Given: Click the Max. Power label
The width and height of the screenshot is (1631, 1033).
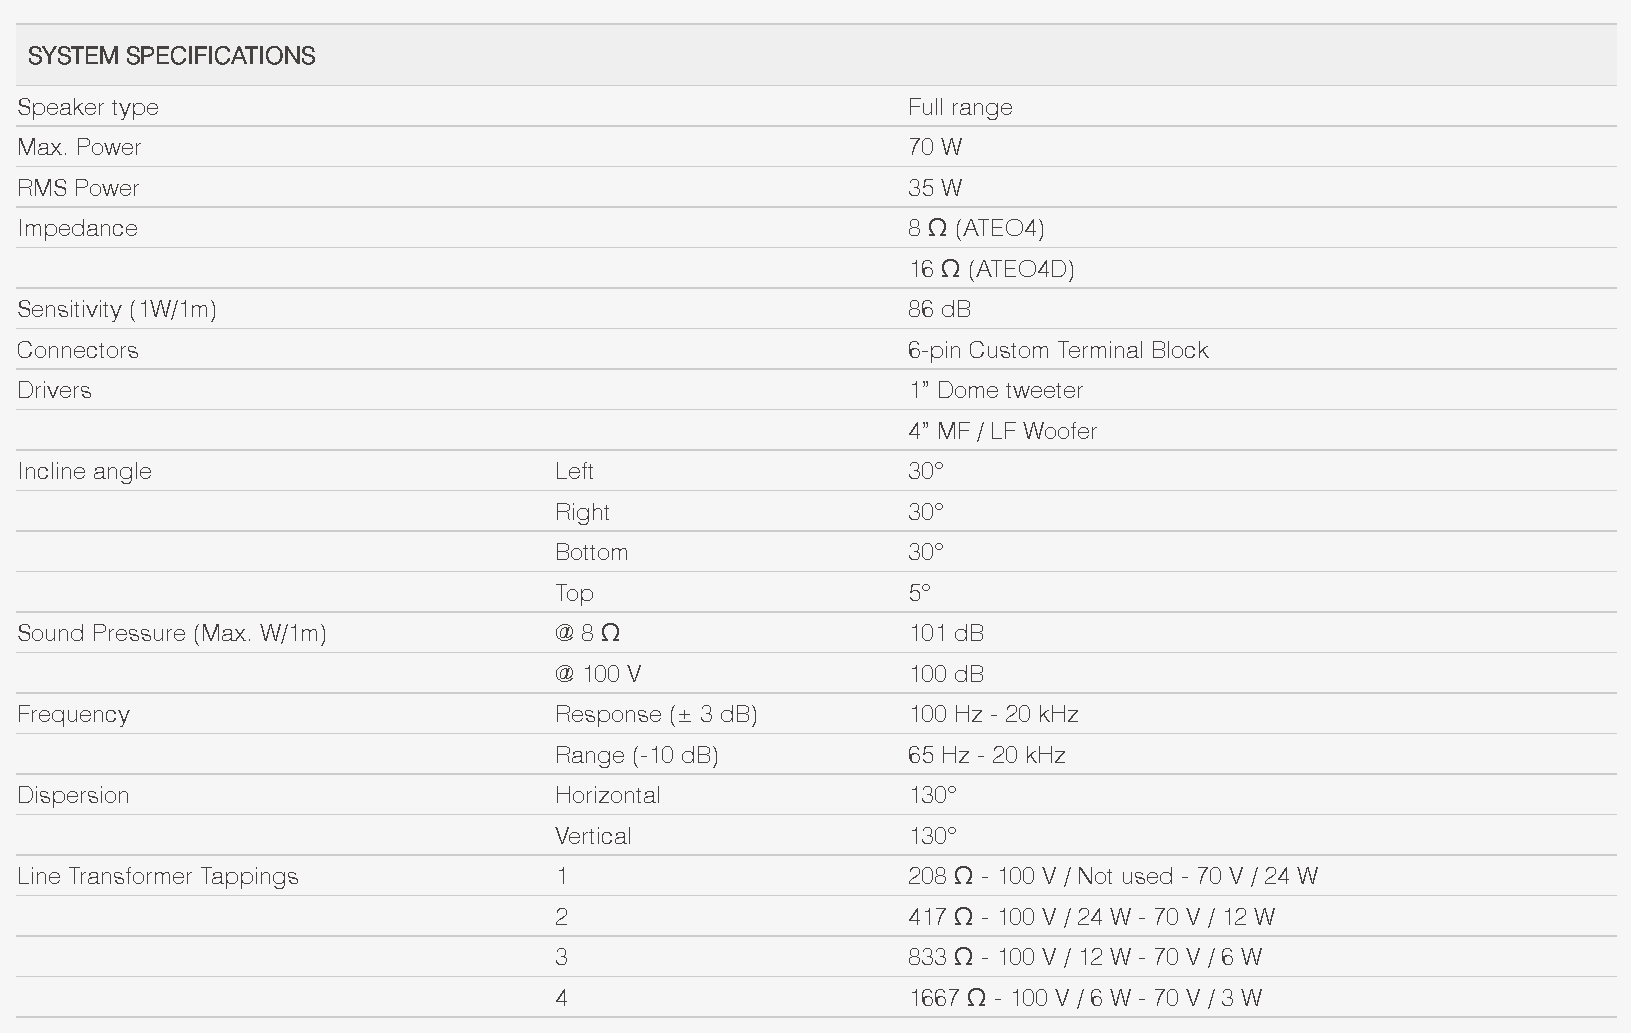Looking at the screenshot, I should (x=79, y=147).
